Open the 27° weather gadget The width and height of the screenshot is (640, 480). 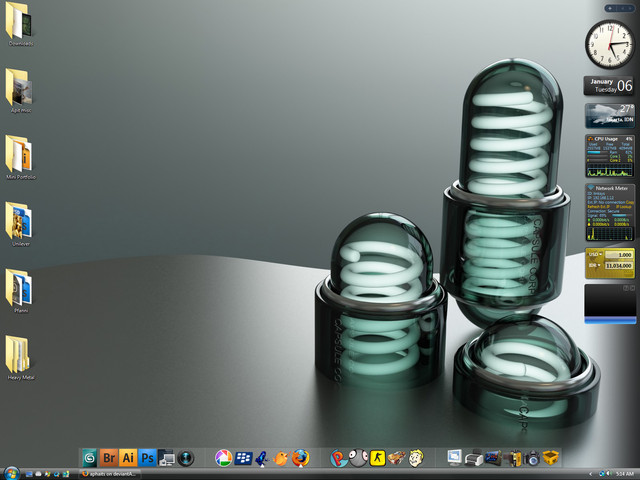point(609,116)
